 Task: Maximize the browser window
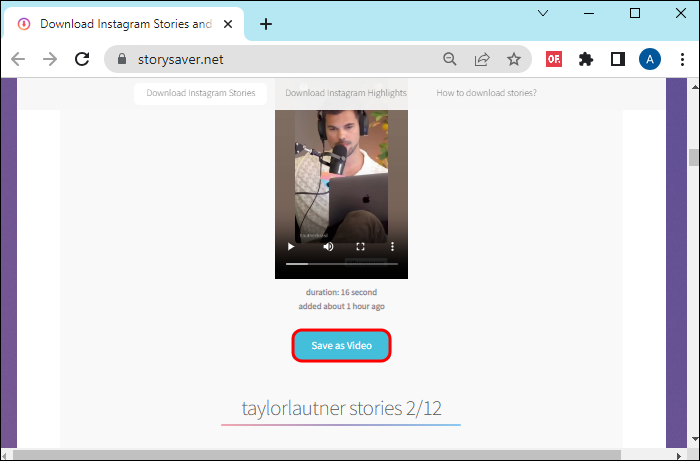click(635, 13)
